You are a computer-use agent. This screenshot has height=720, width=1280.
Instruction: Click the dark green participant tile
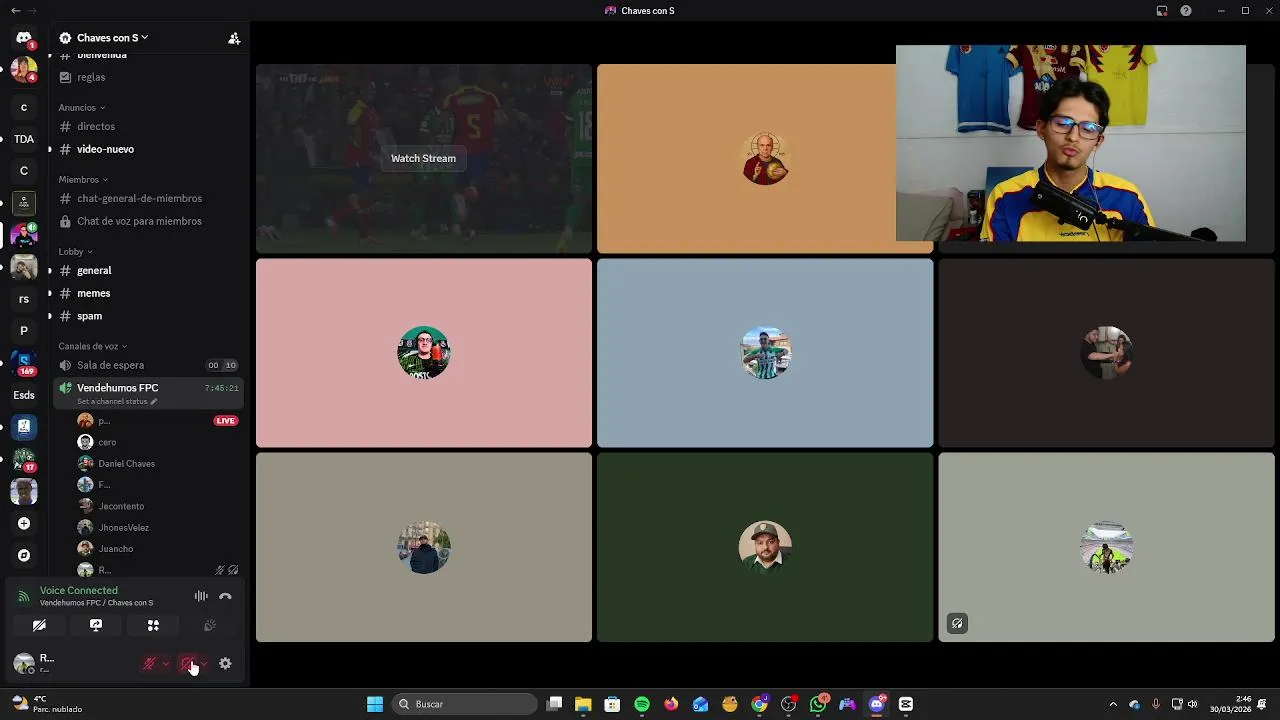pyautogui.click(x=765, y=547)
